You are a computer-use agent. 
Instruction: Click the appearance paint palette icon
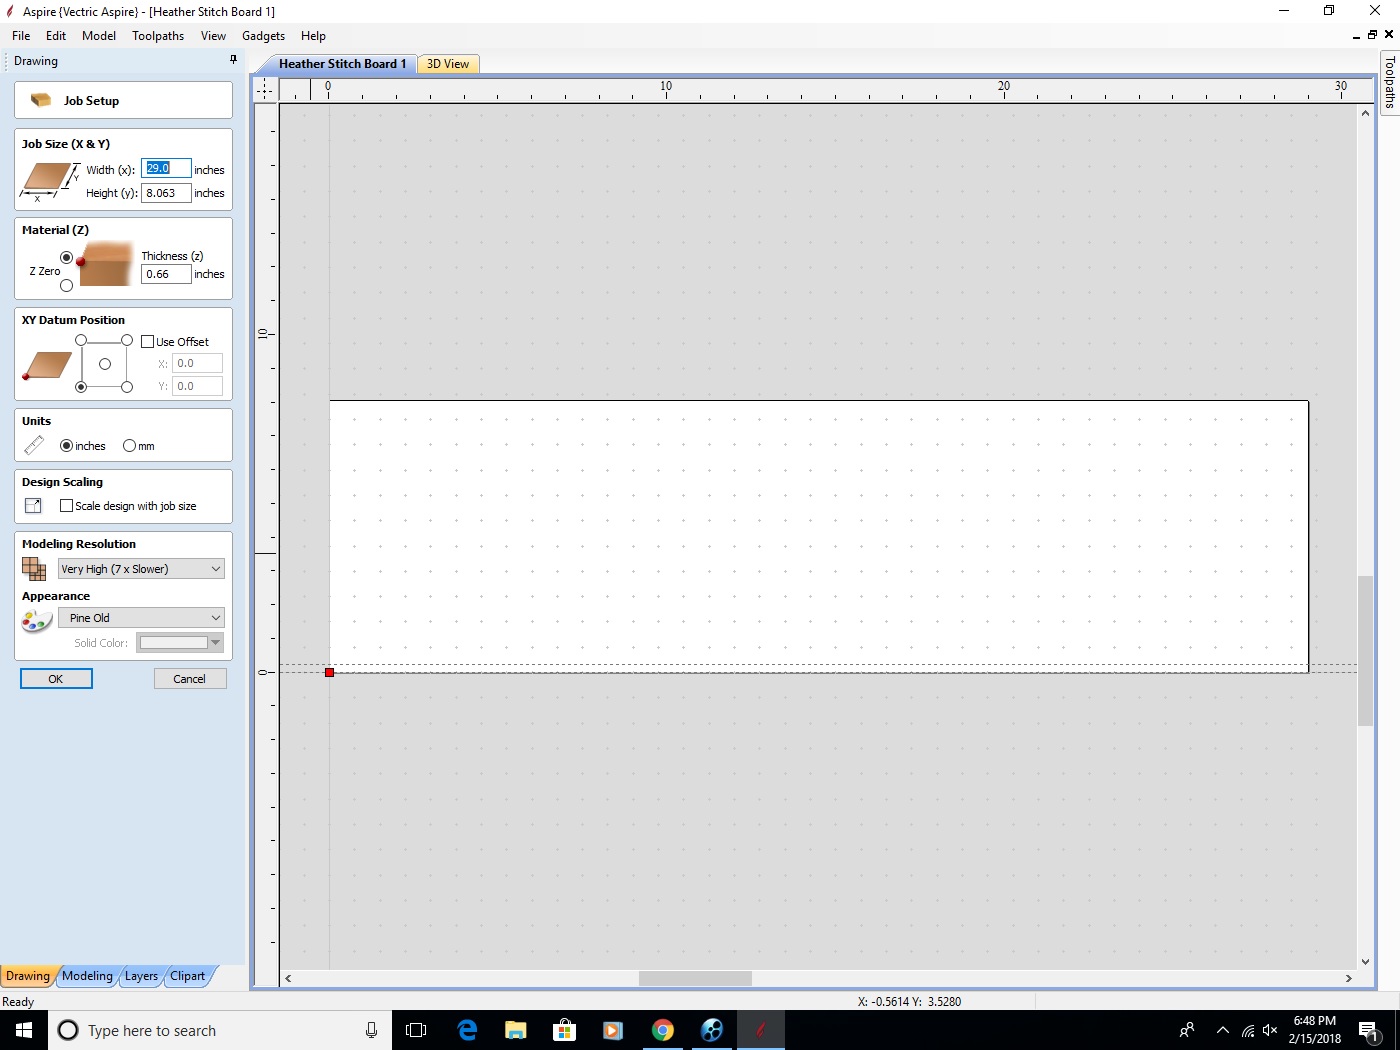coord(36,621)
